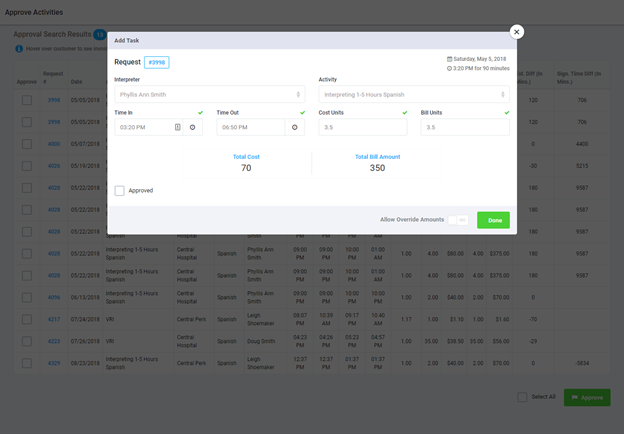Click the Total Cost label
624x434 pixels.
pyautogui.click(x=246, y=157)
